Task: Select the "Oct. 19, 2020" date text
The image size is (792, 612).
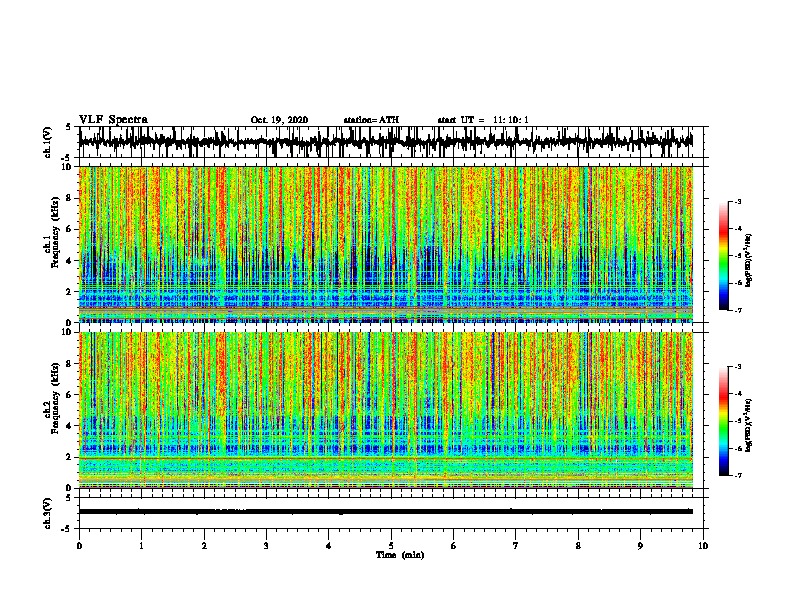Action: (279, 120)
